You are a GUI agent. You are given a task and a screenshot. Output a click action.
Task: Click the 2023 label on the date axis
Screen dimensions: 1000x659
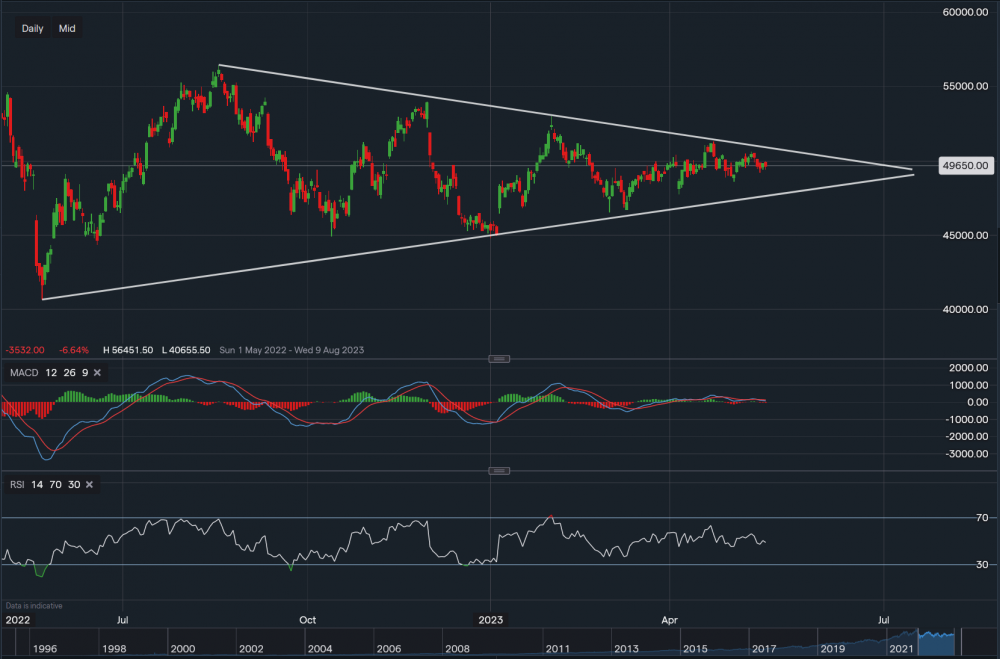click(x=489, y=620)
